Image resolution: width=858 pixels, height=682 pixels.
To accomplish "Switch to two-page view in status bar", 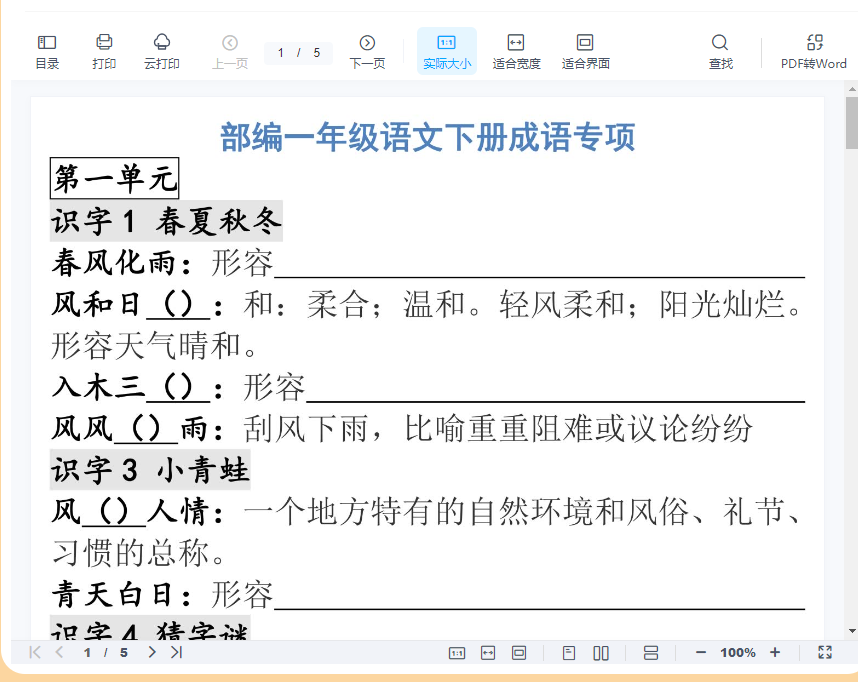I will tap(601, 653).
